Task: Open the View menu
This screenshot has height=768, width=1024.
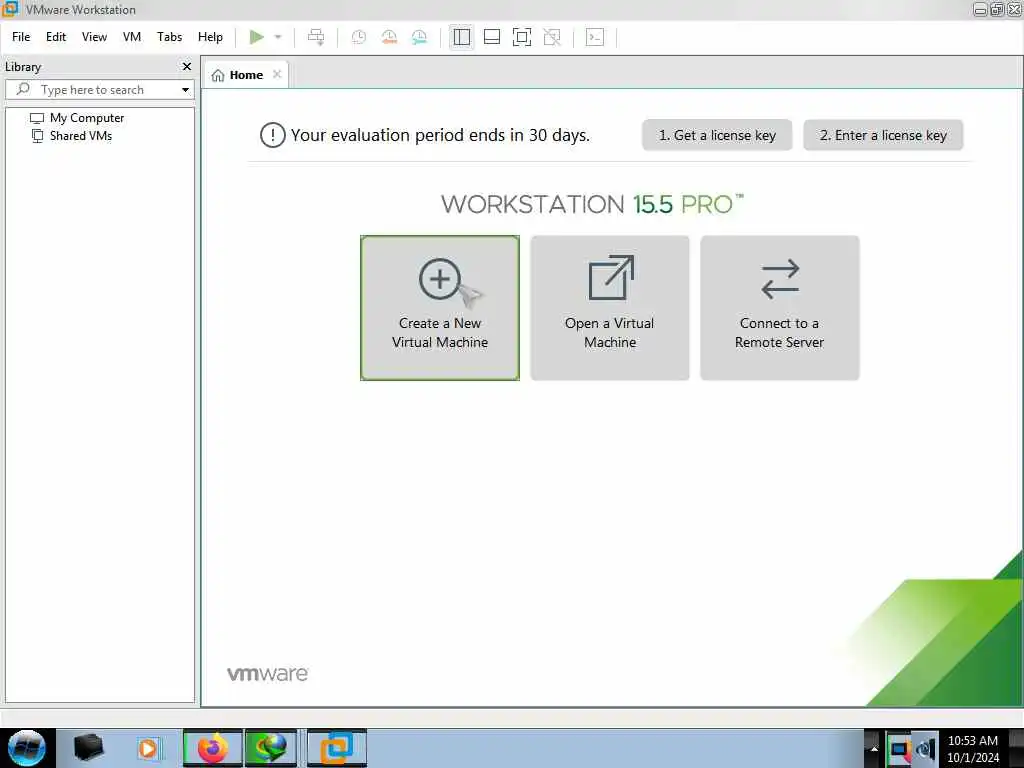Action: point(94,37)
